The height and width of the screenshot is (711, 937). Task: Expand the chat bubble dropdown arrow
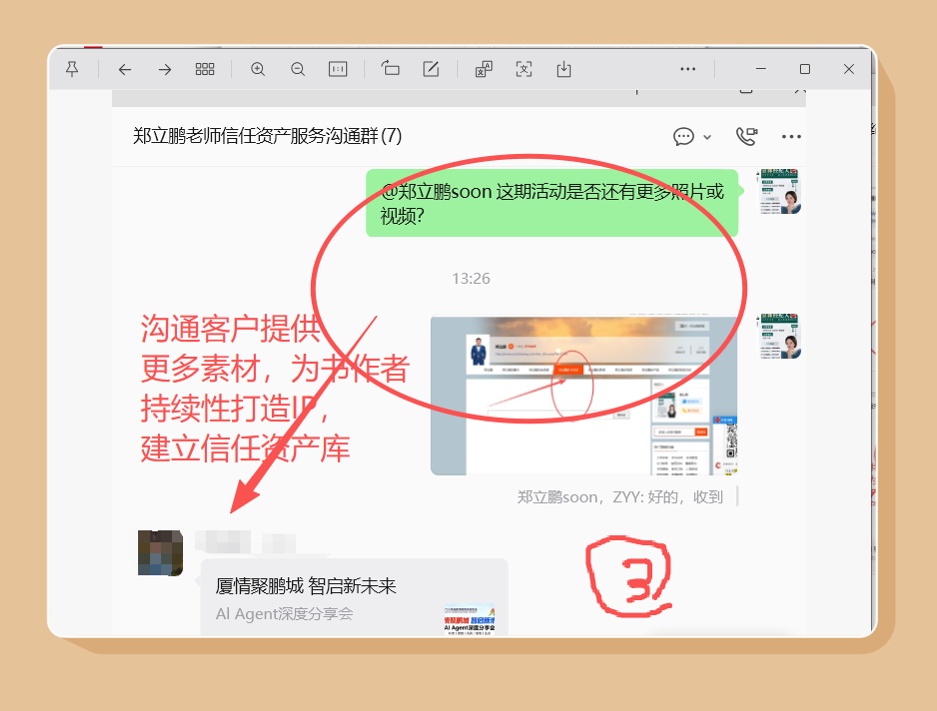pos(707,137)
